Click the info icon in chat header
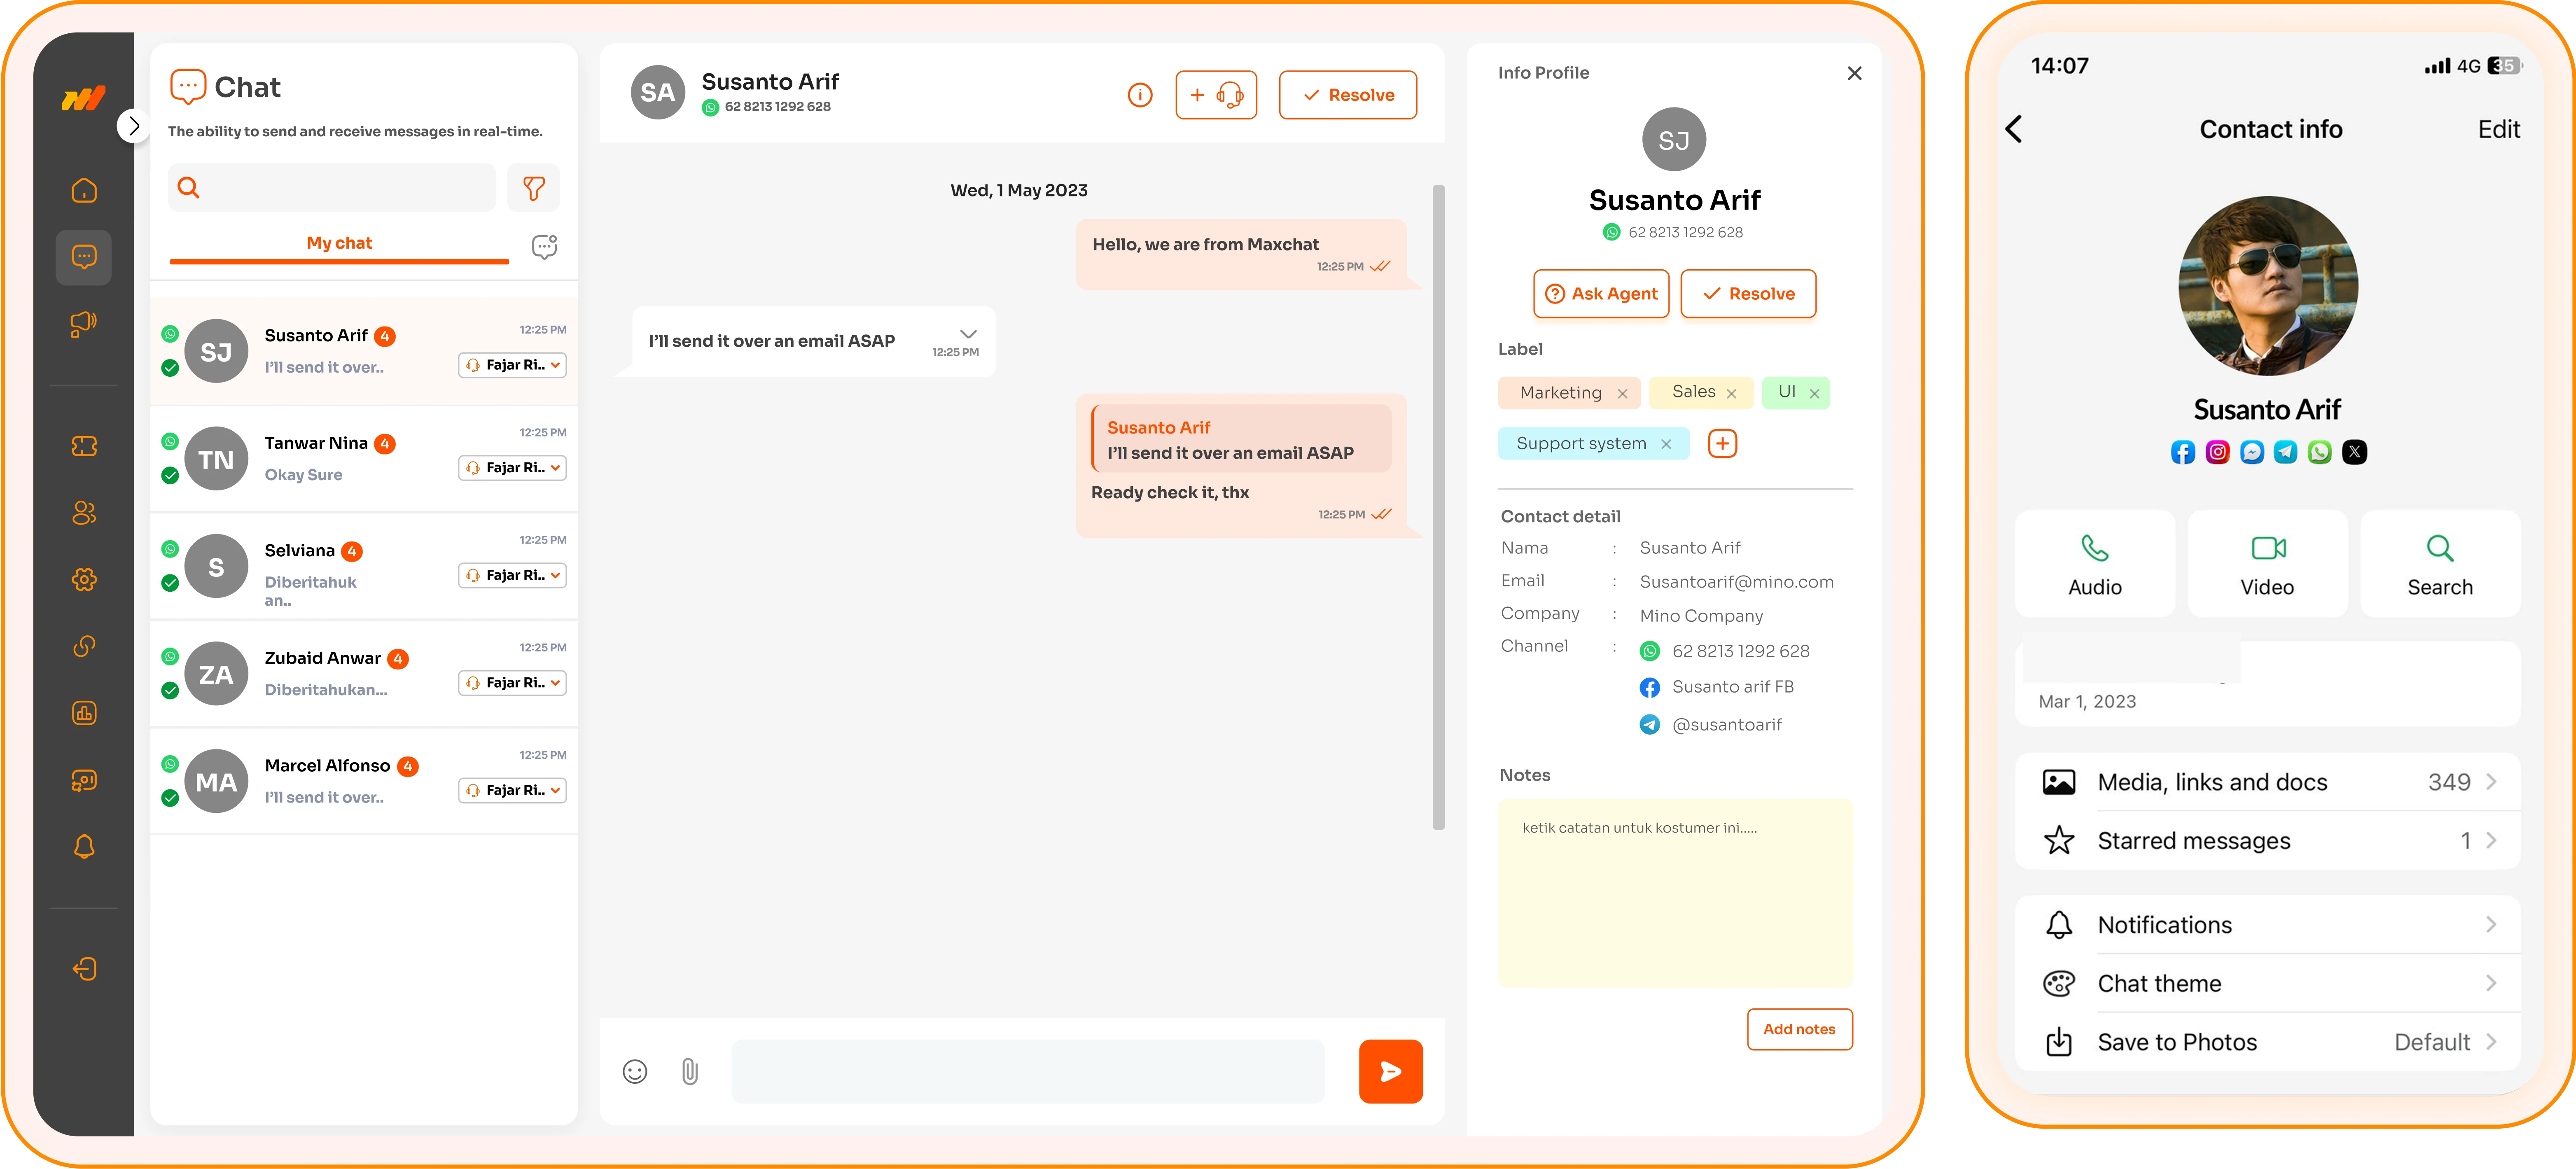Viewport: 2576px width, 1169px height. click(1140, 95)
